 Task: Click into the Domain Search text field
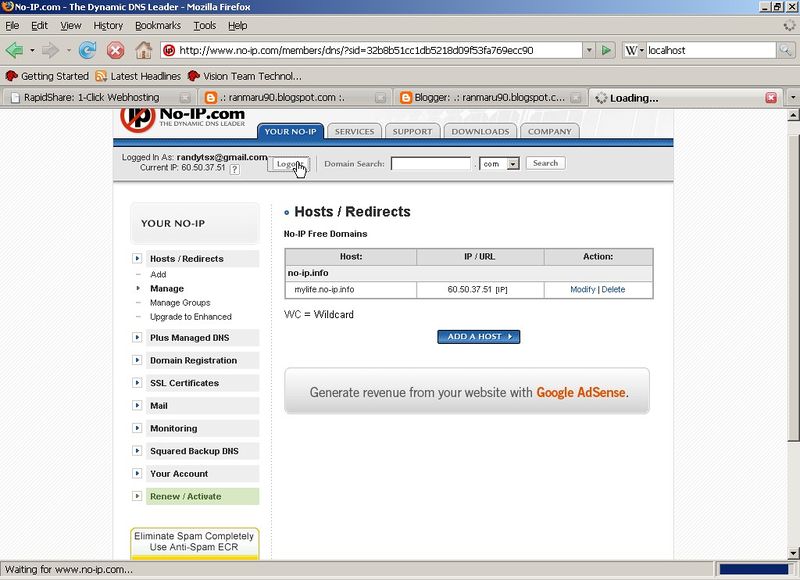point(431,164)
